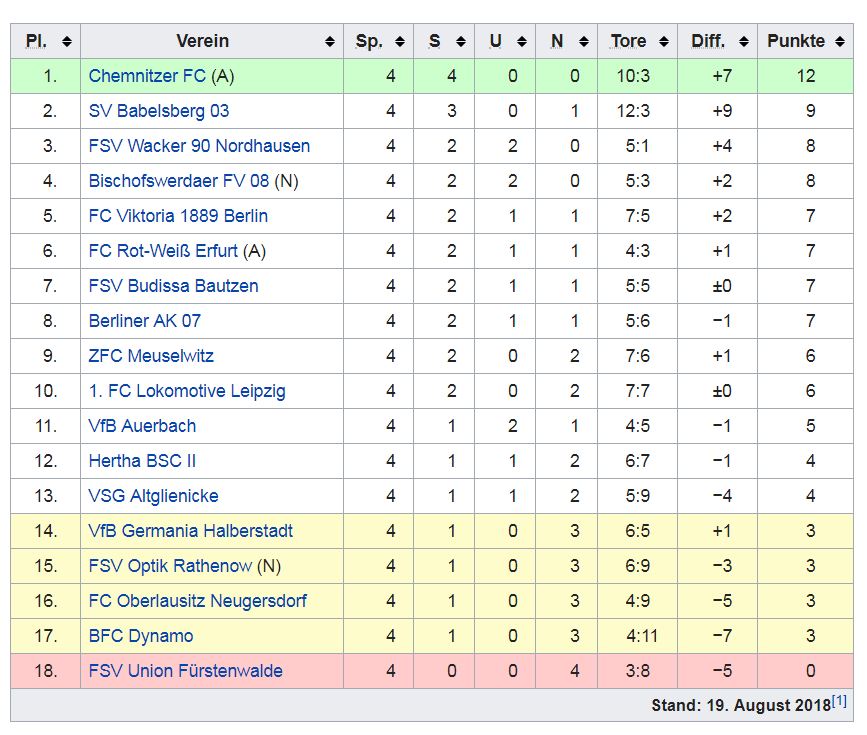Open Chemnitzer FC team link
This screenshot has width=867, height=735.
148,76
